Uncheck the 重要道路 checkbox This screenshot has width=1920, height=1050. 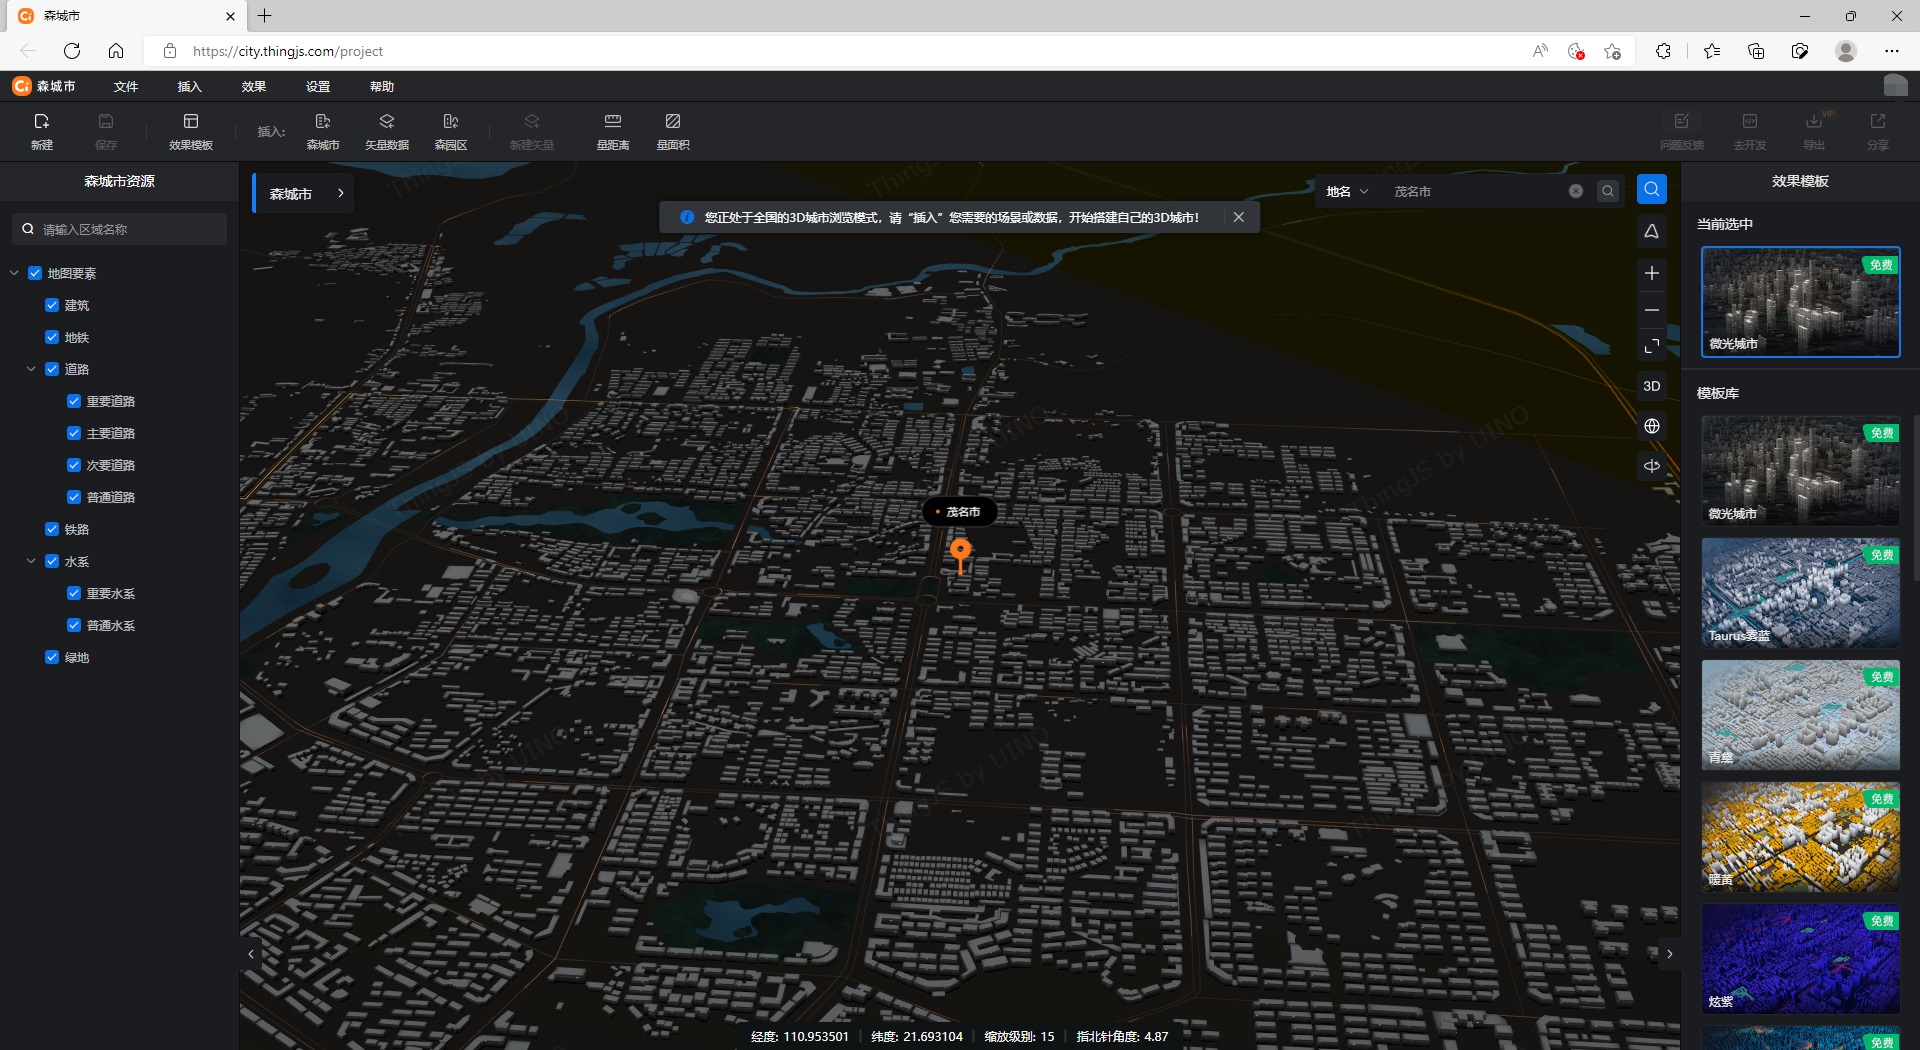click(74, 401)
